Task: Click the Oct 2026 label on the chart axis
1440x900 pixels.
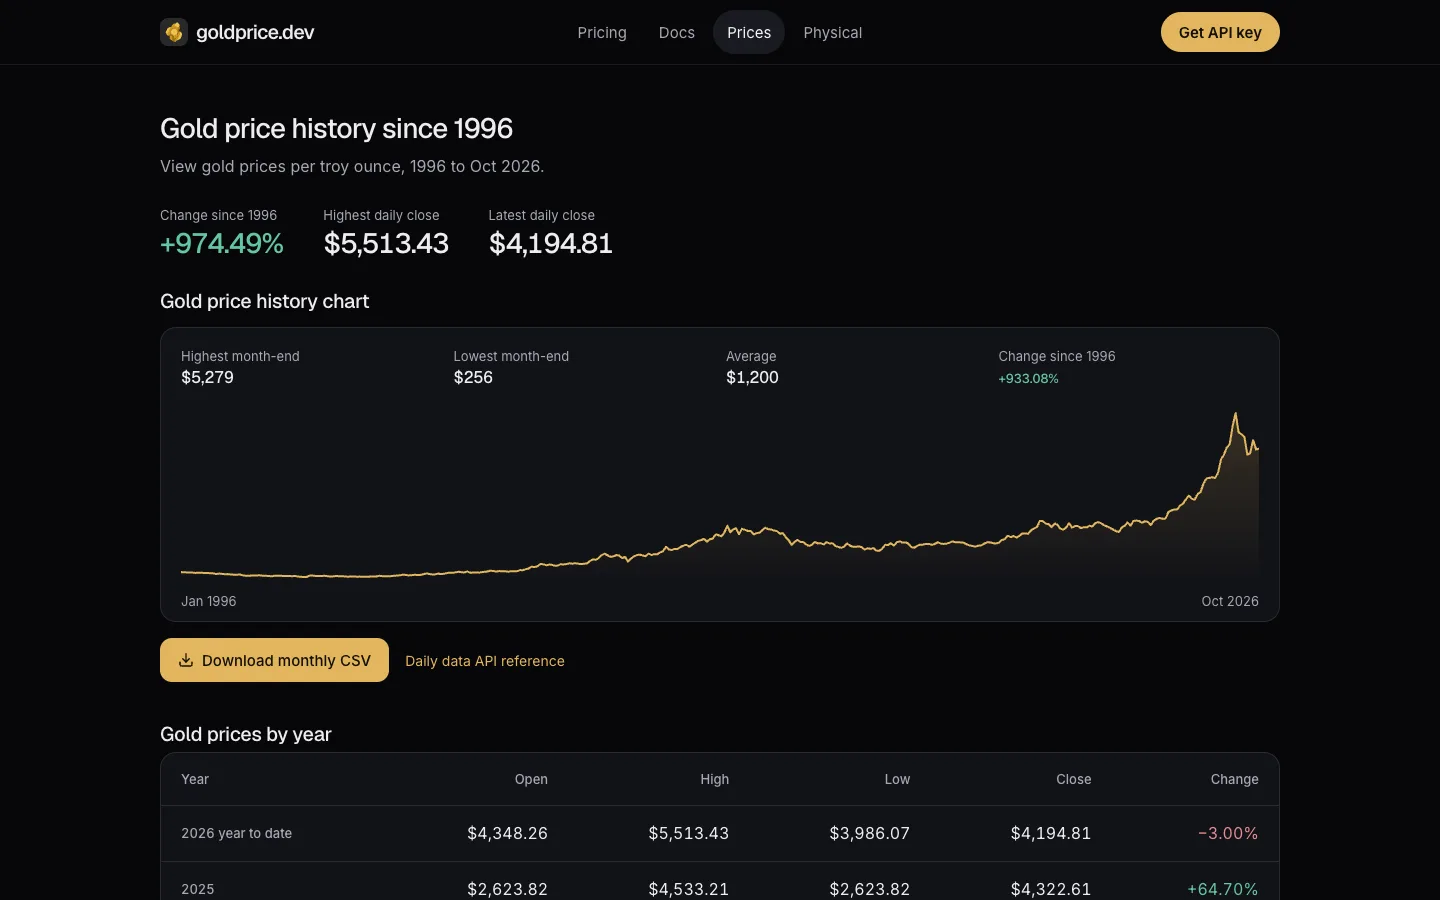Action: click(x=1230, y=601)
